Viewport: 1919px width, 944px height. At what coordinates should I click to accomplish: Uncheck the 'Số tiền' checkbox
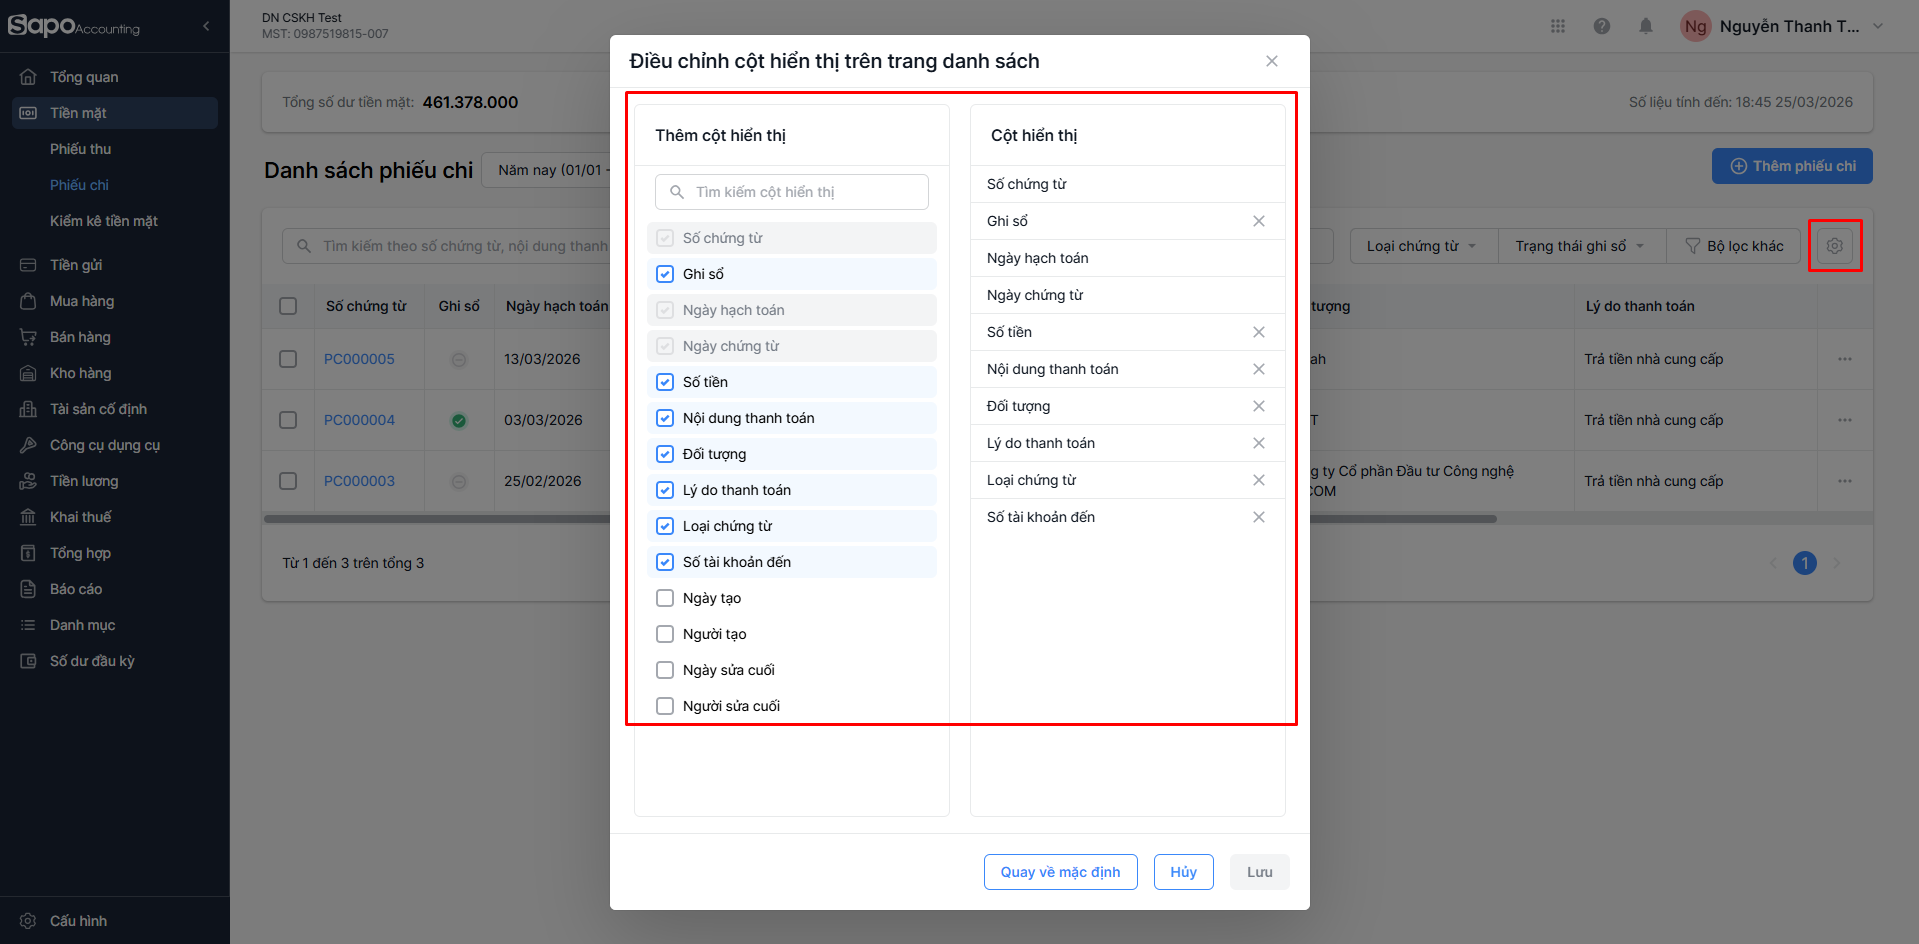click(665, 382)
